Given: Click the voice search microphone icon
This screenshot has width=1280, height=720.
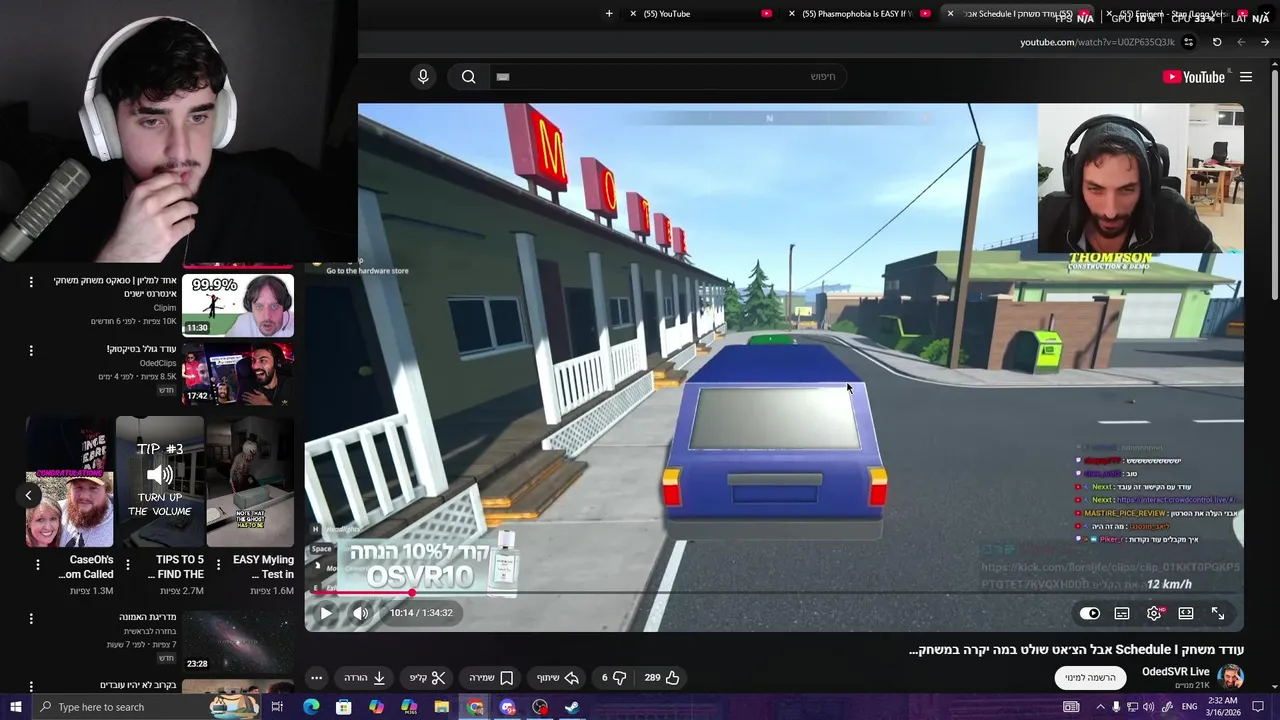Looking at the screenshot, I should click(x=423, y=77).
